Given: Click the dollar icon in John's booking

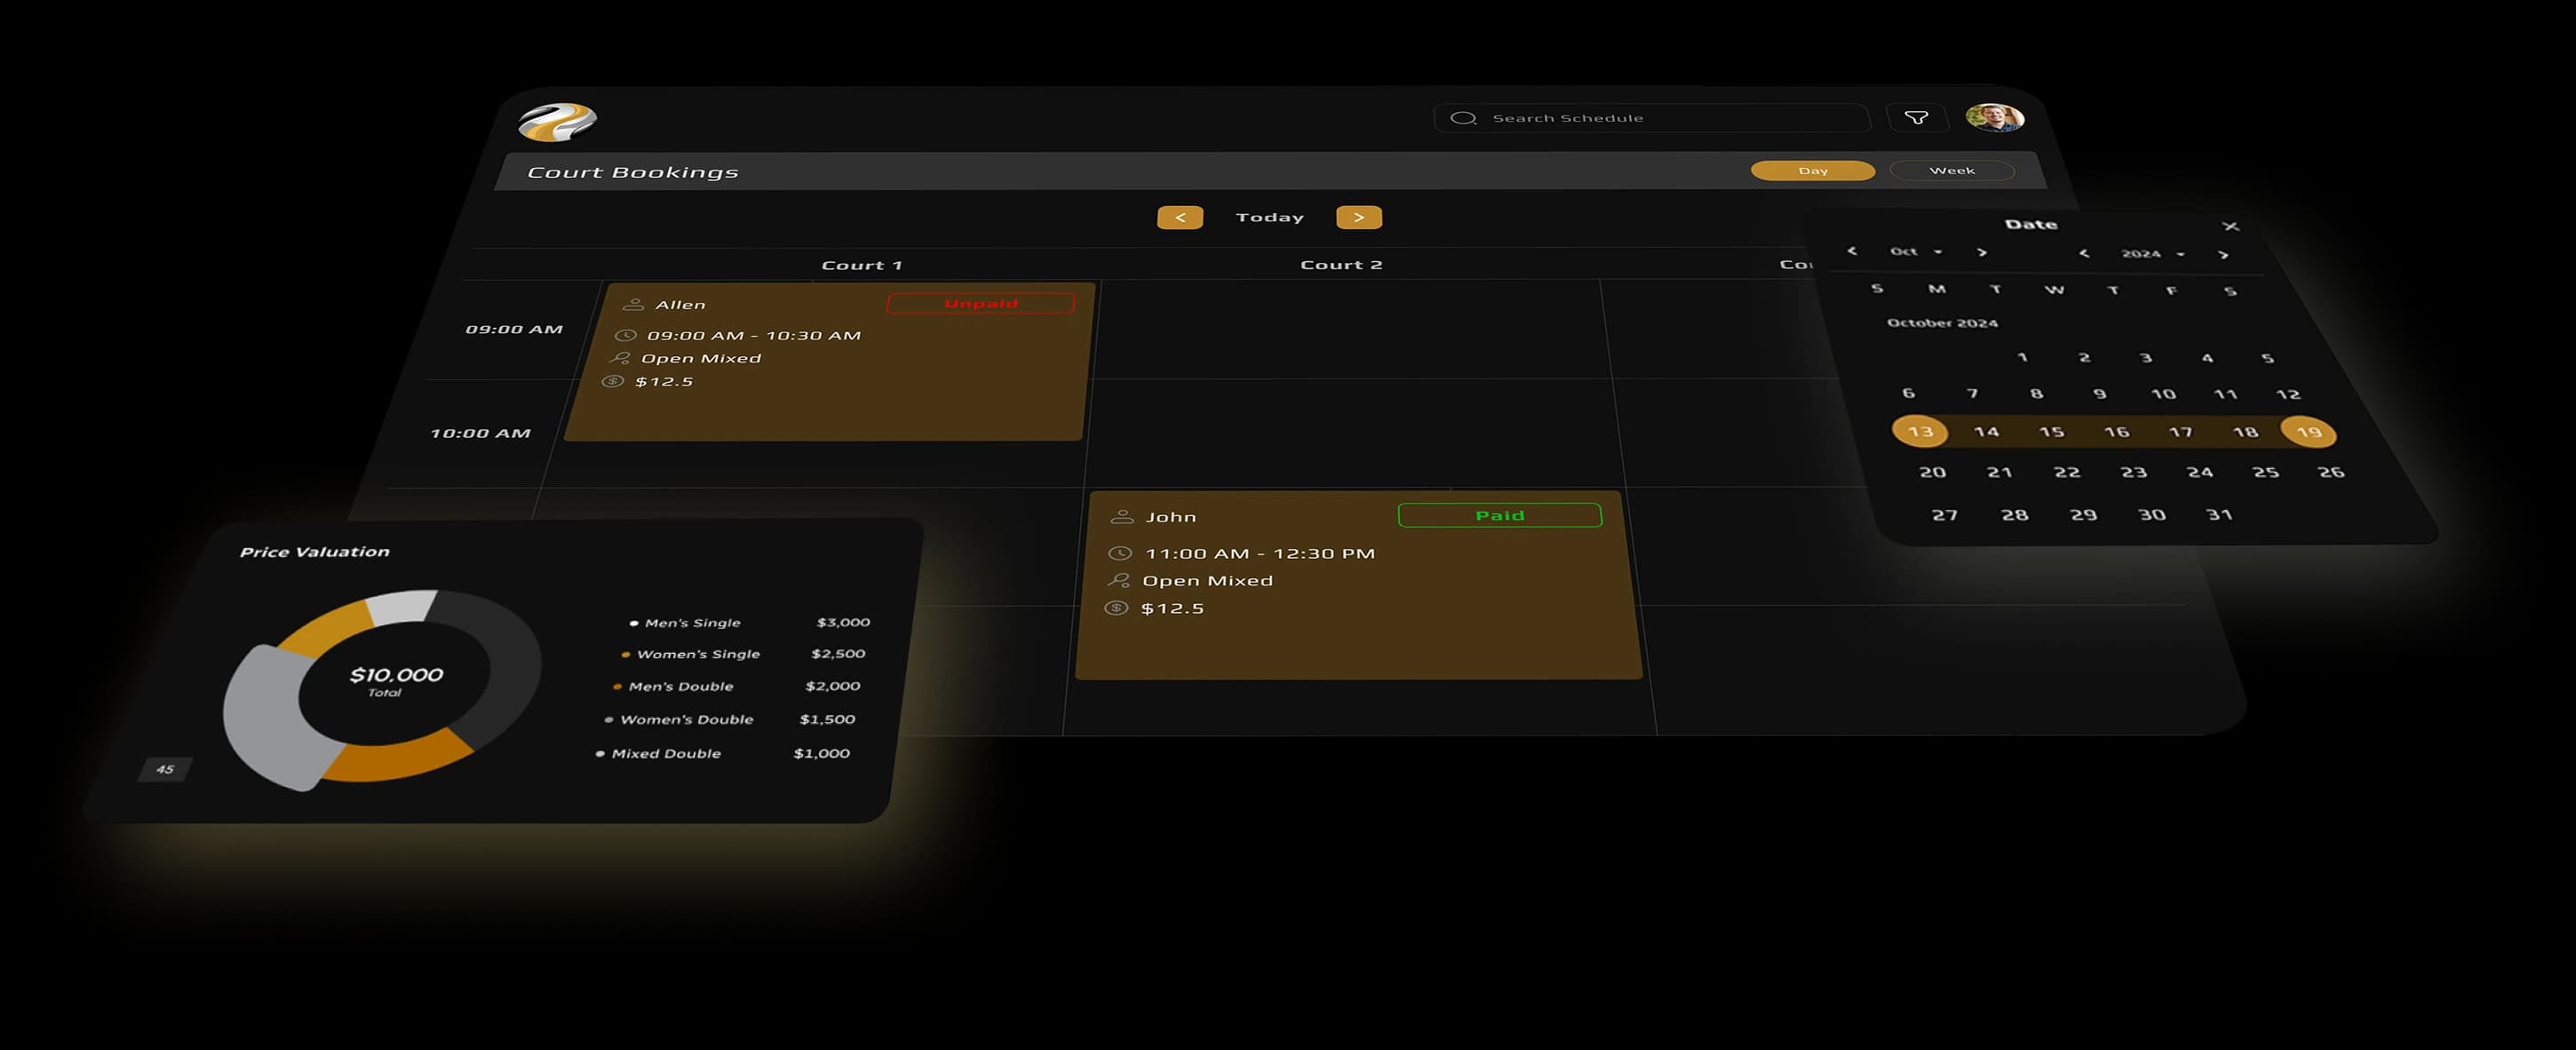Looking at the screenshot, I should (1116, 608).
